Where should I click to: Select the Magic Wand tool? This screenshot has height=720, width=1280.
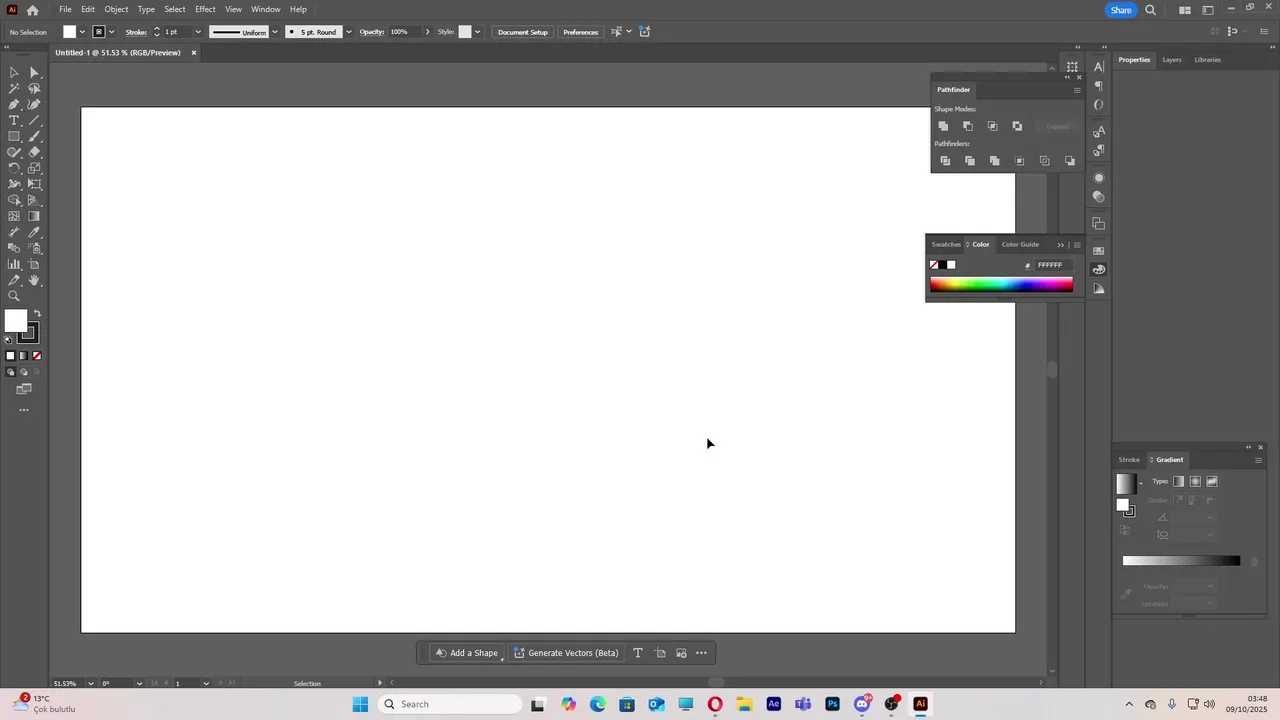[14, 88]
